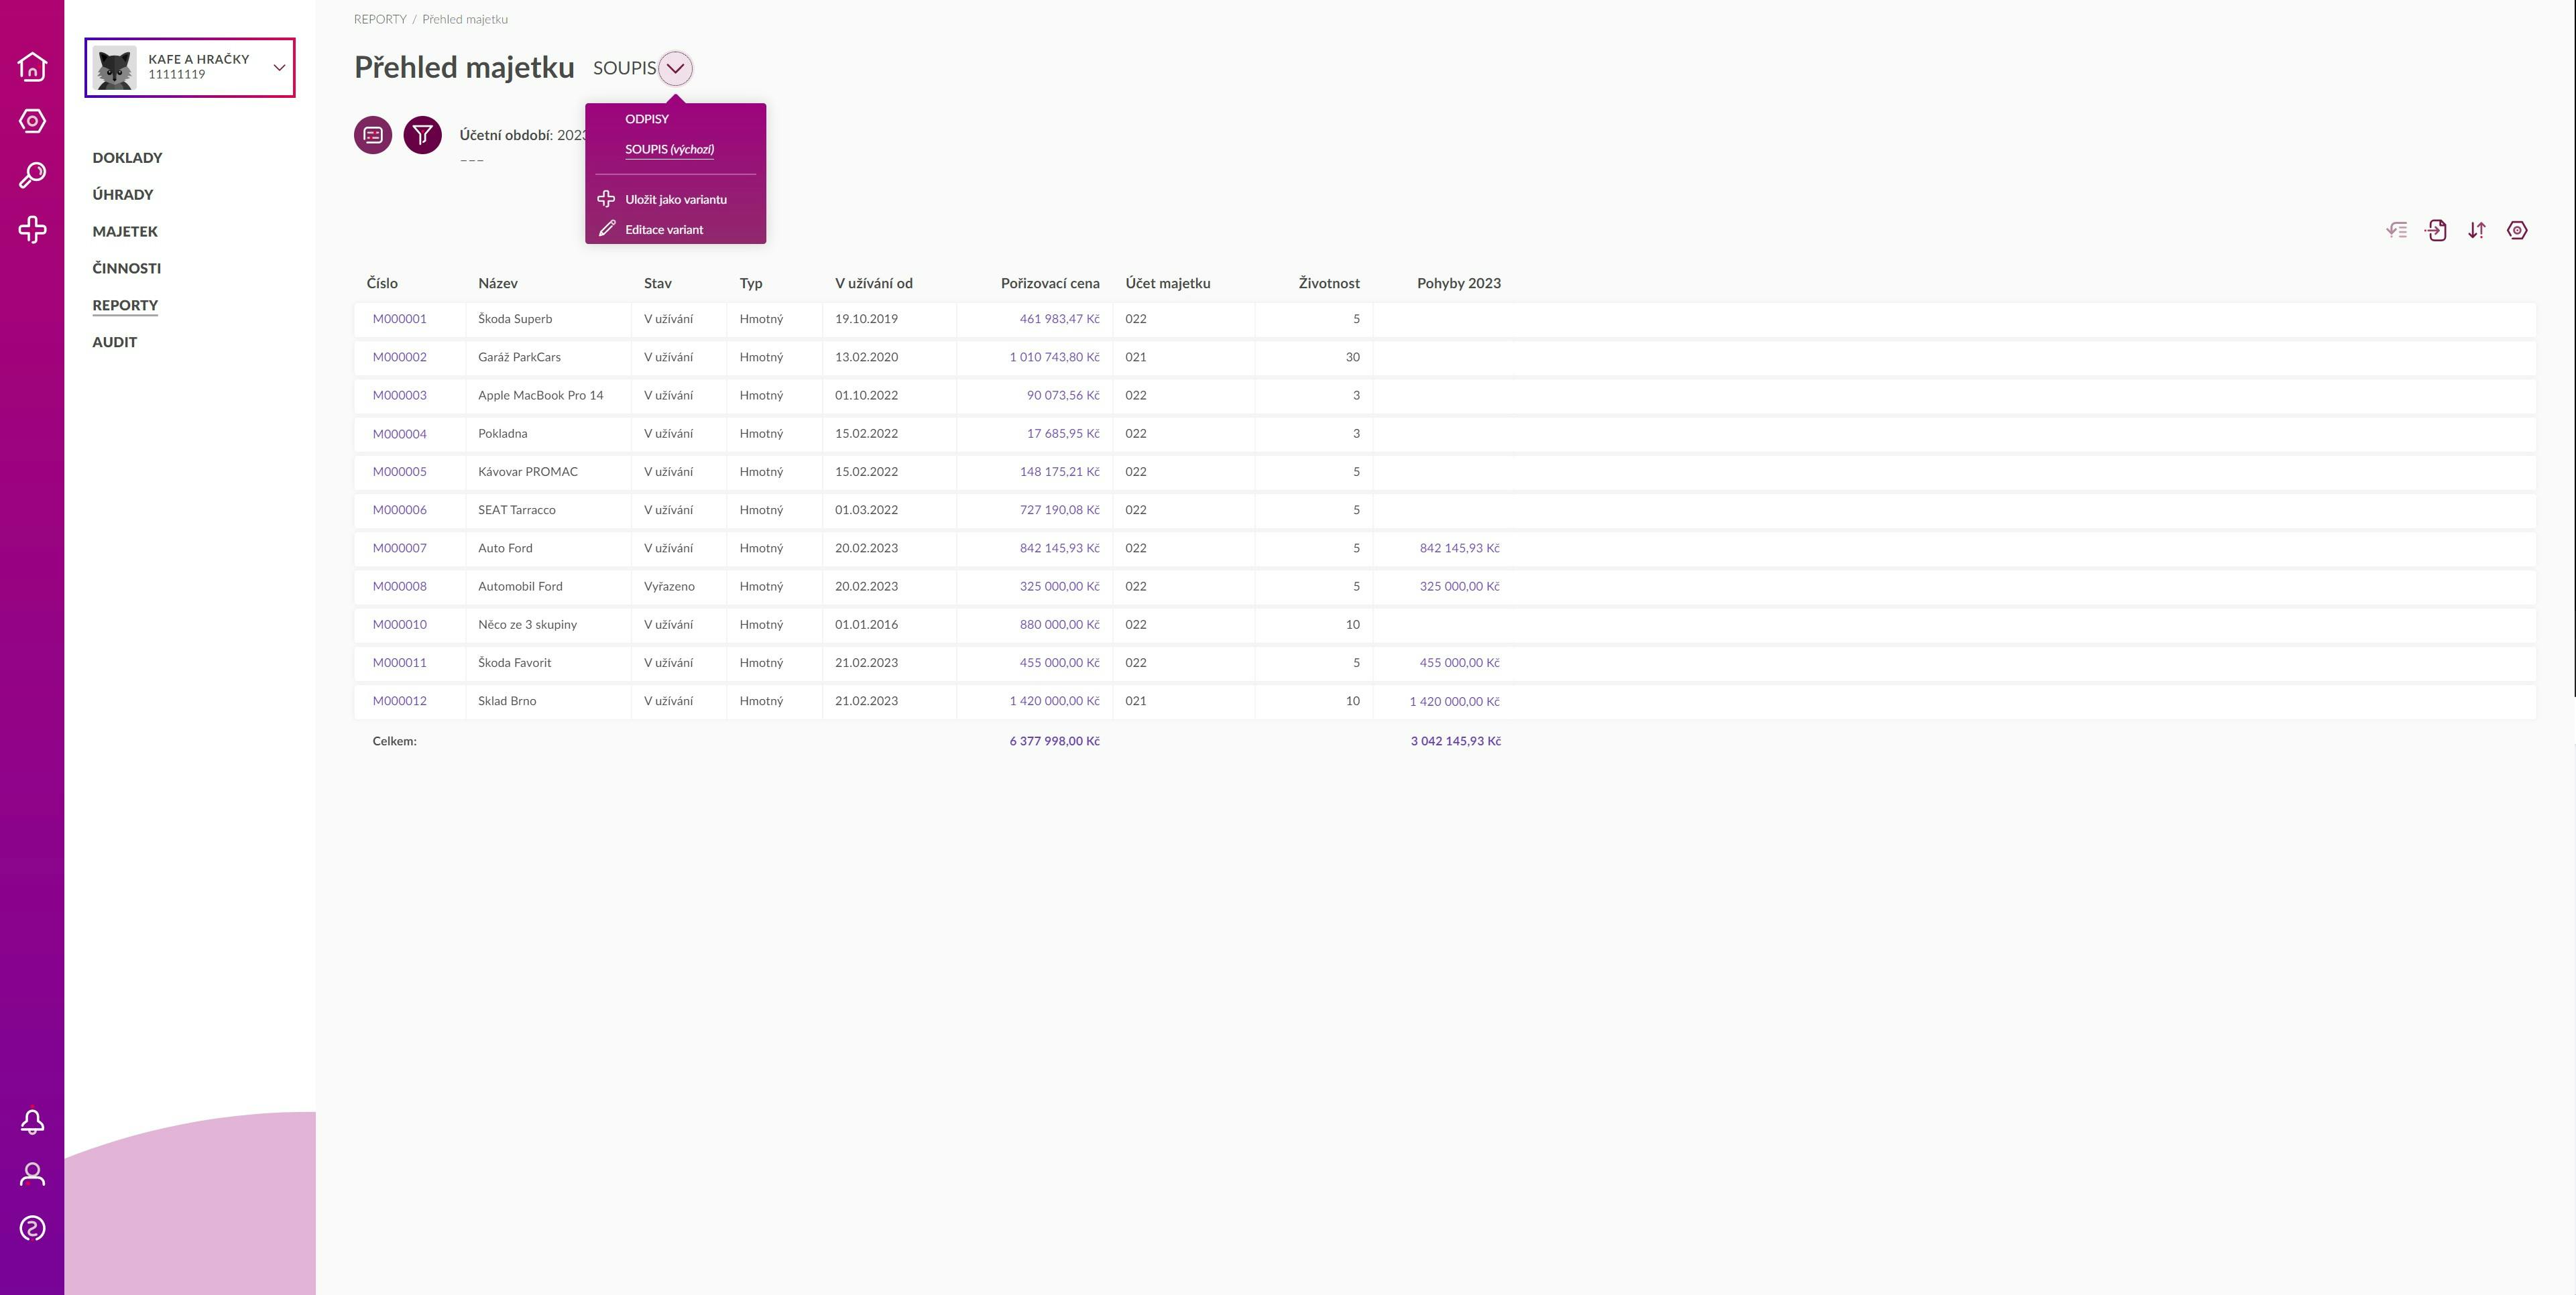2576x1295 pixels.
Task: Click the round list view button
Action: (x=373, y=135)
